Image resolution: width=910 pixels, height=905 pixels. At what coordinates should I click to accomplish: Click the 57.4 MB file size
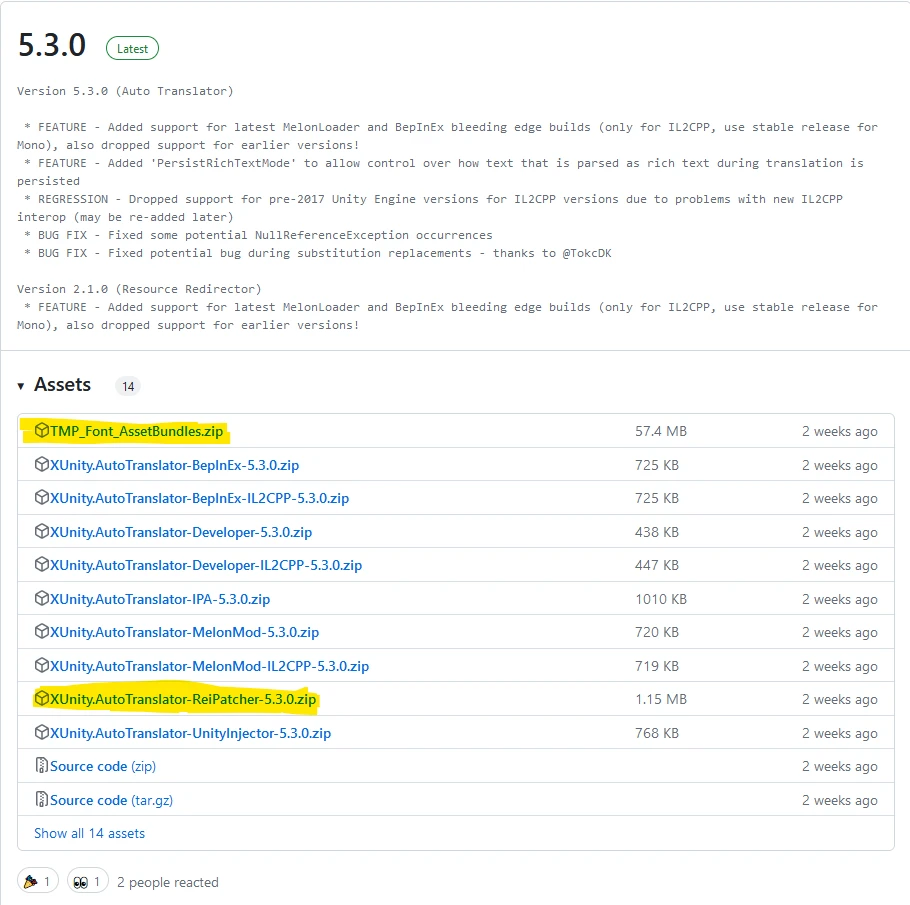[661, 431]
